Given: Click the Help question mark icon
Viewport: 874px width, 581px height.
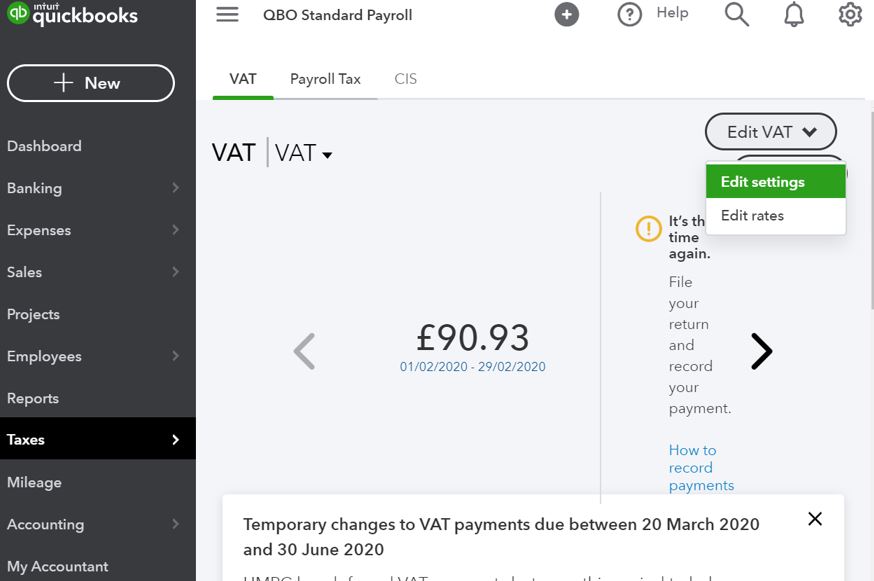Looking at the screenshot, I should [x=629, y=14].
